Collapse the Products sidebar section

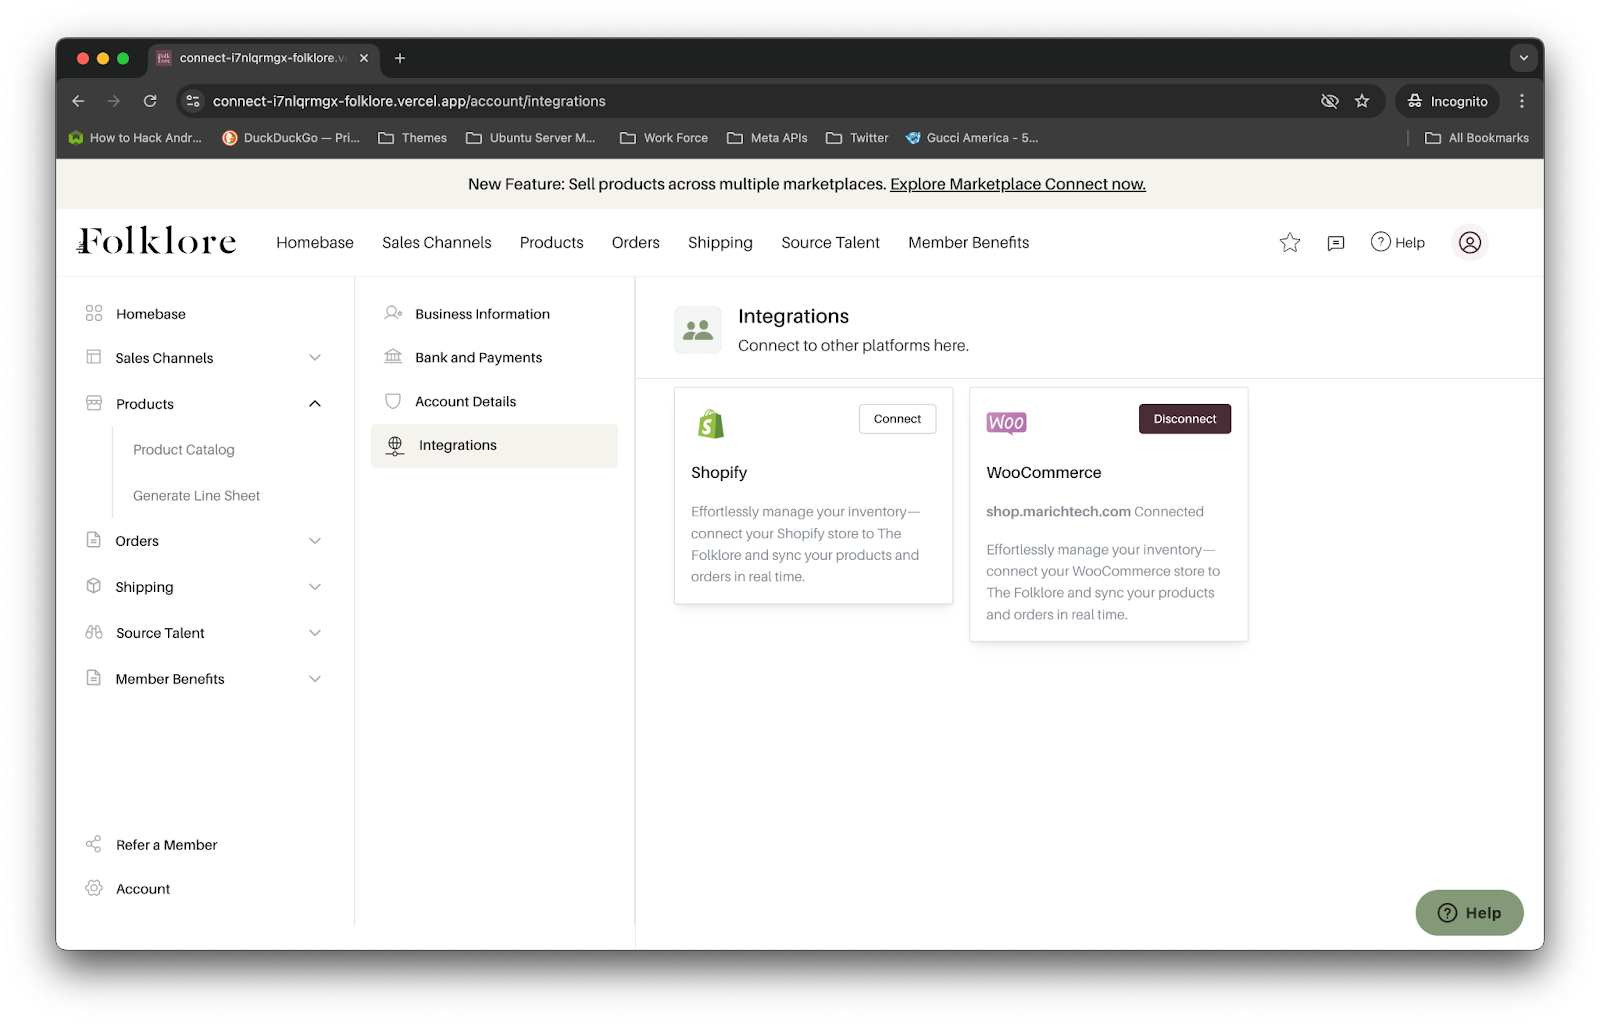click(315, 404)
